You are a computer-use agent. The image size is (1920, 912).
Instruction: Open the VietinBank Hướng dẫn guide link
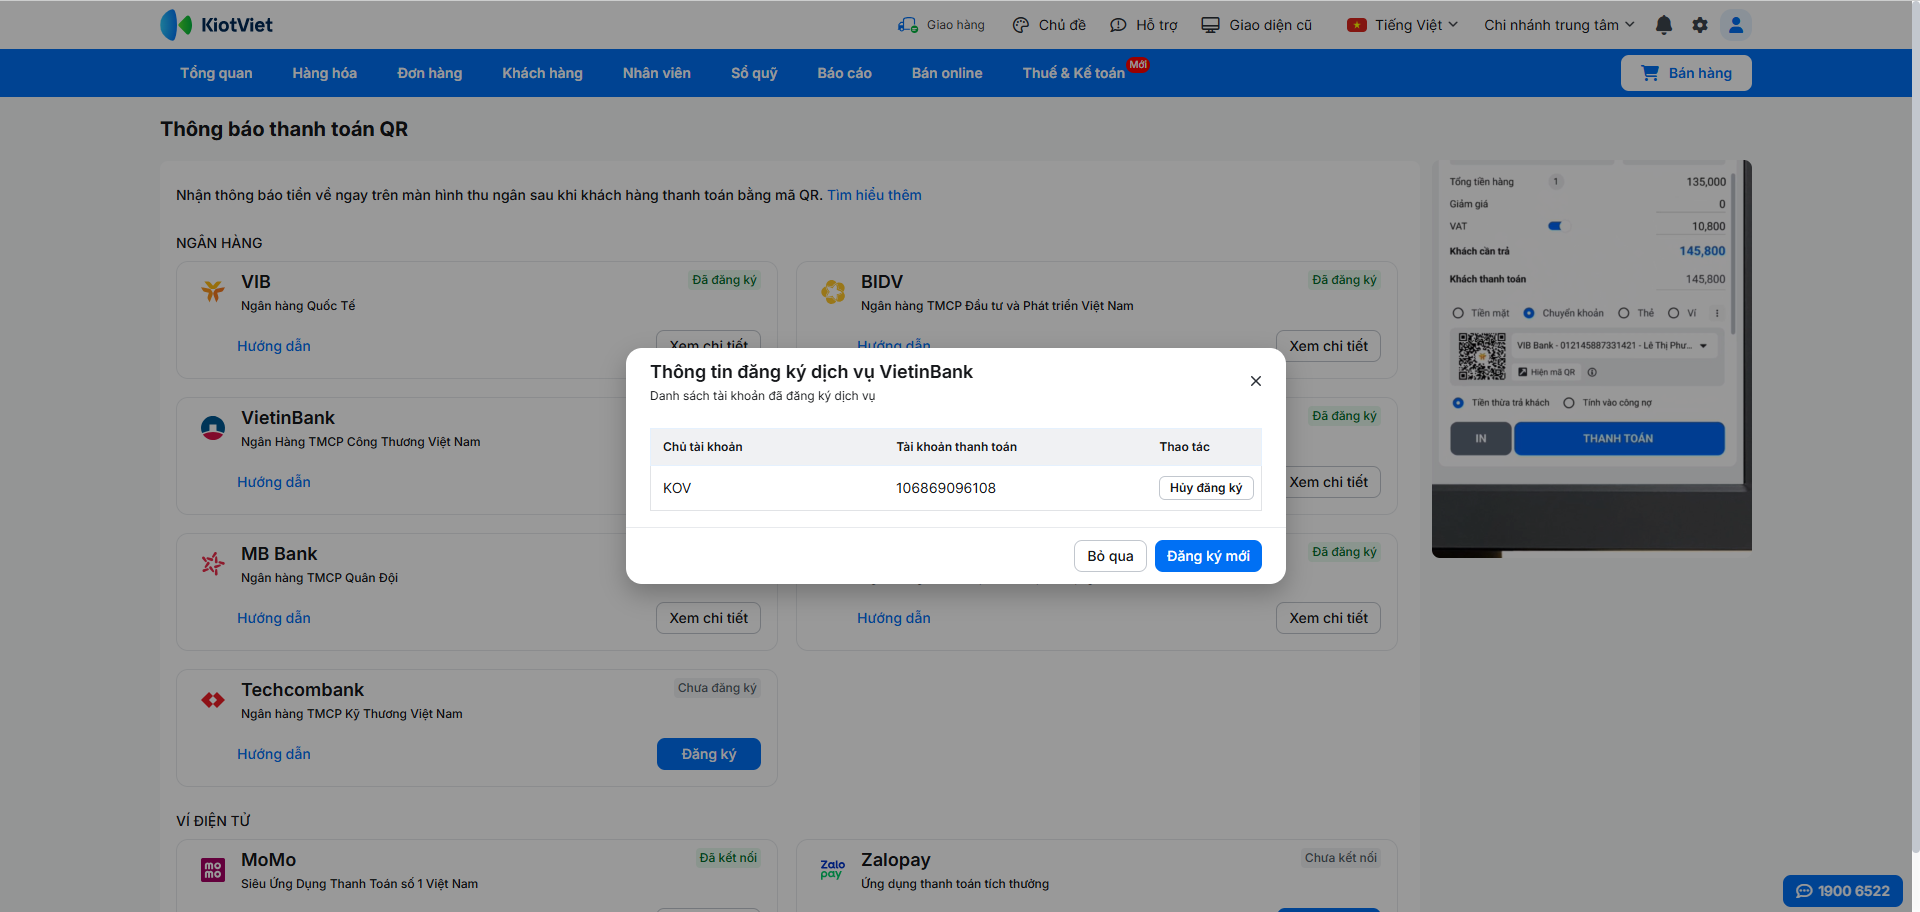tap(274, 482)
